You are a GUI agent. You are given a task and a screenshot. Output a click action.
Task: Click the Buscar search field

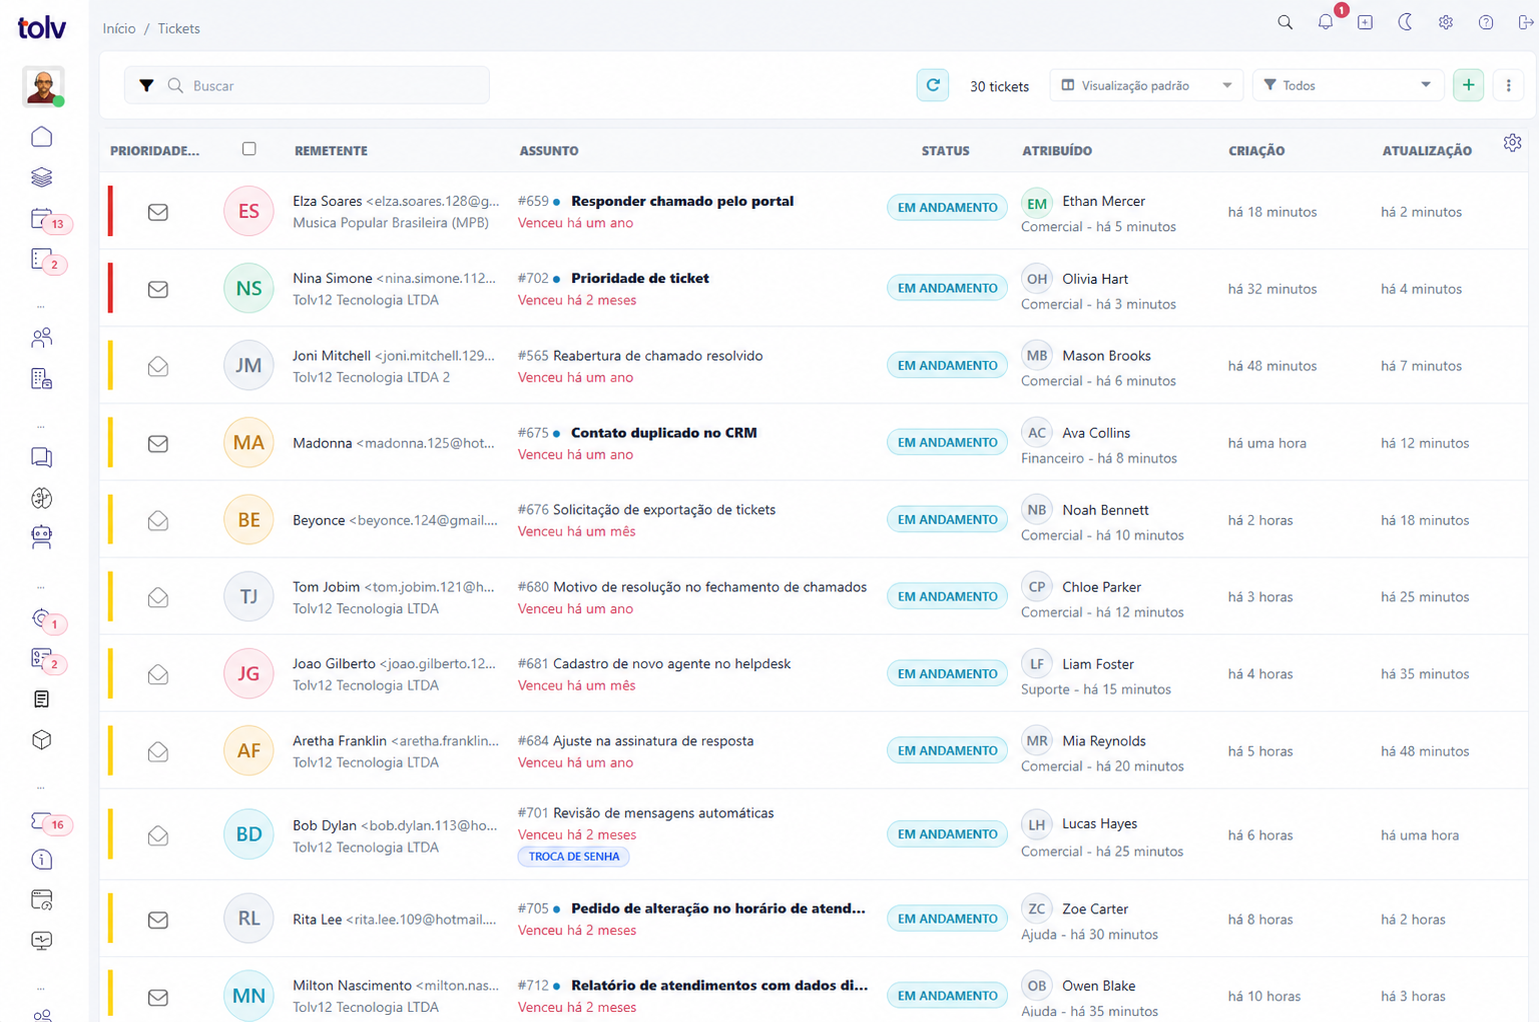(307, 86)
